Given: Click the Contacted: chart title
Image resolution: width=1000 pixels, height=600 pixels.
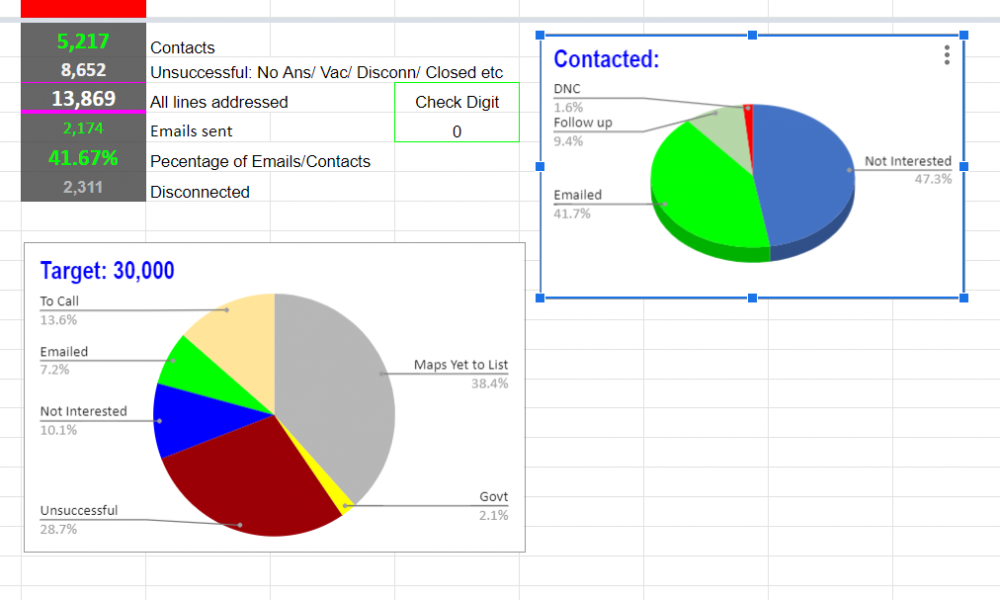Looking at the screenshot, I should [x=606, y=59].
